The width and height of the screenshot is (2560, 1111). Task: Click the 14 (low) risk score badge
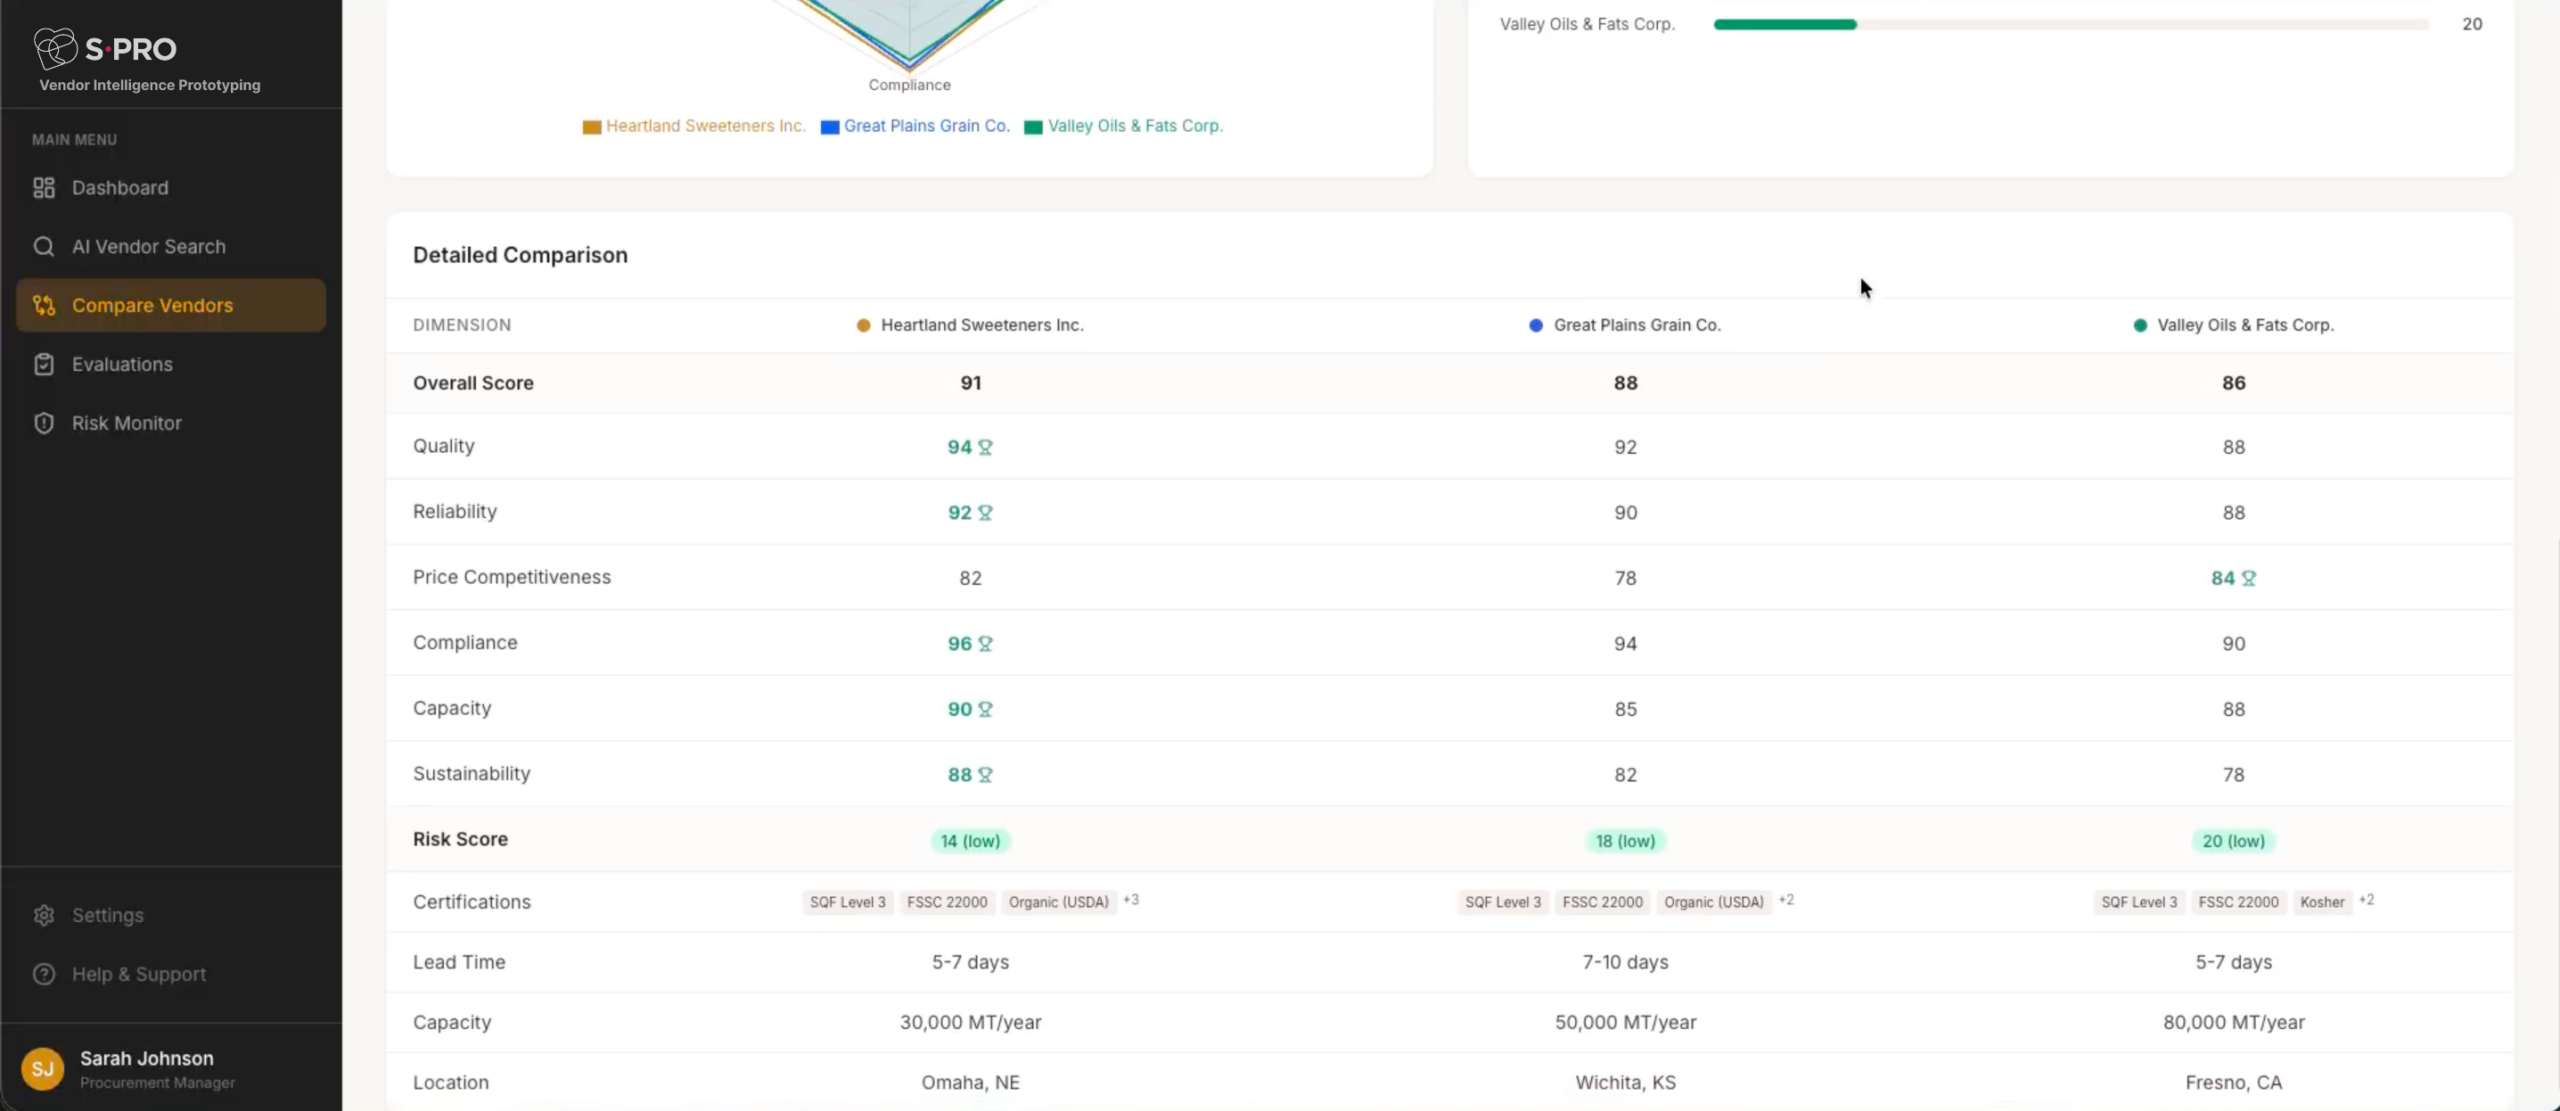[x=970, y=842]
